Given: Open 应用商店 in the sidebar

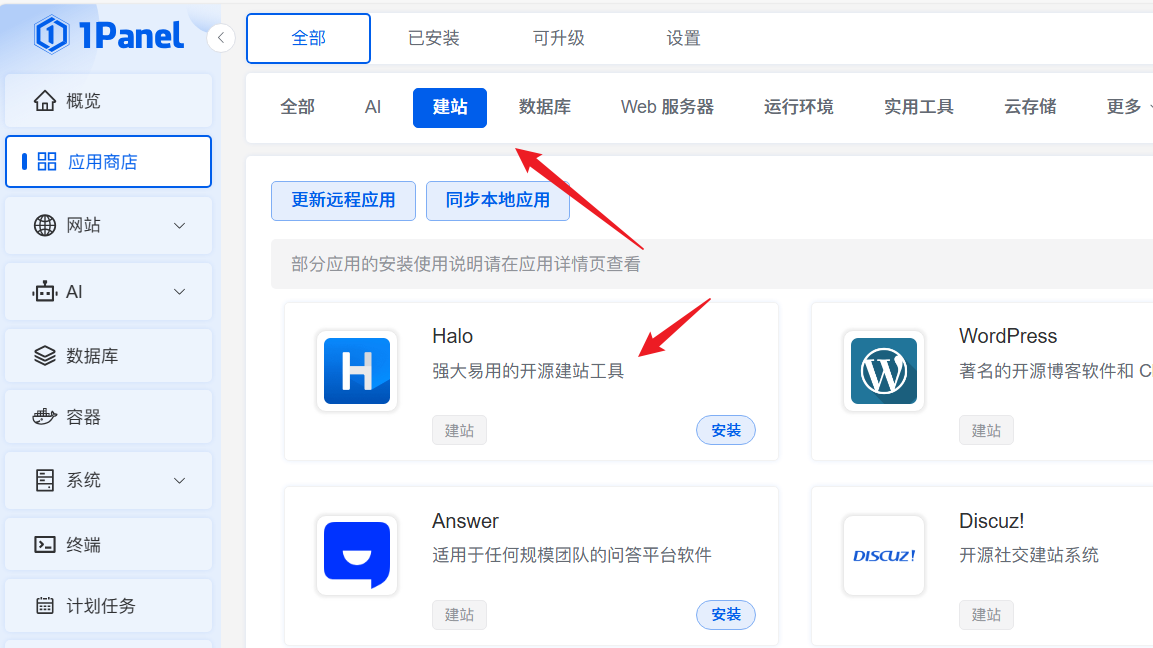Looking at the screenshot, I should [109, 162].
